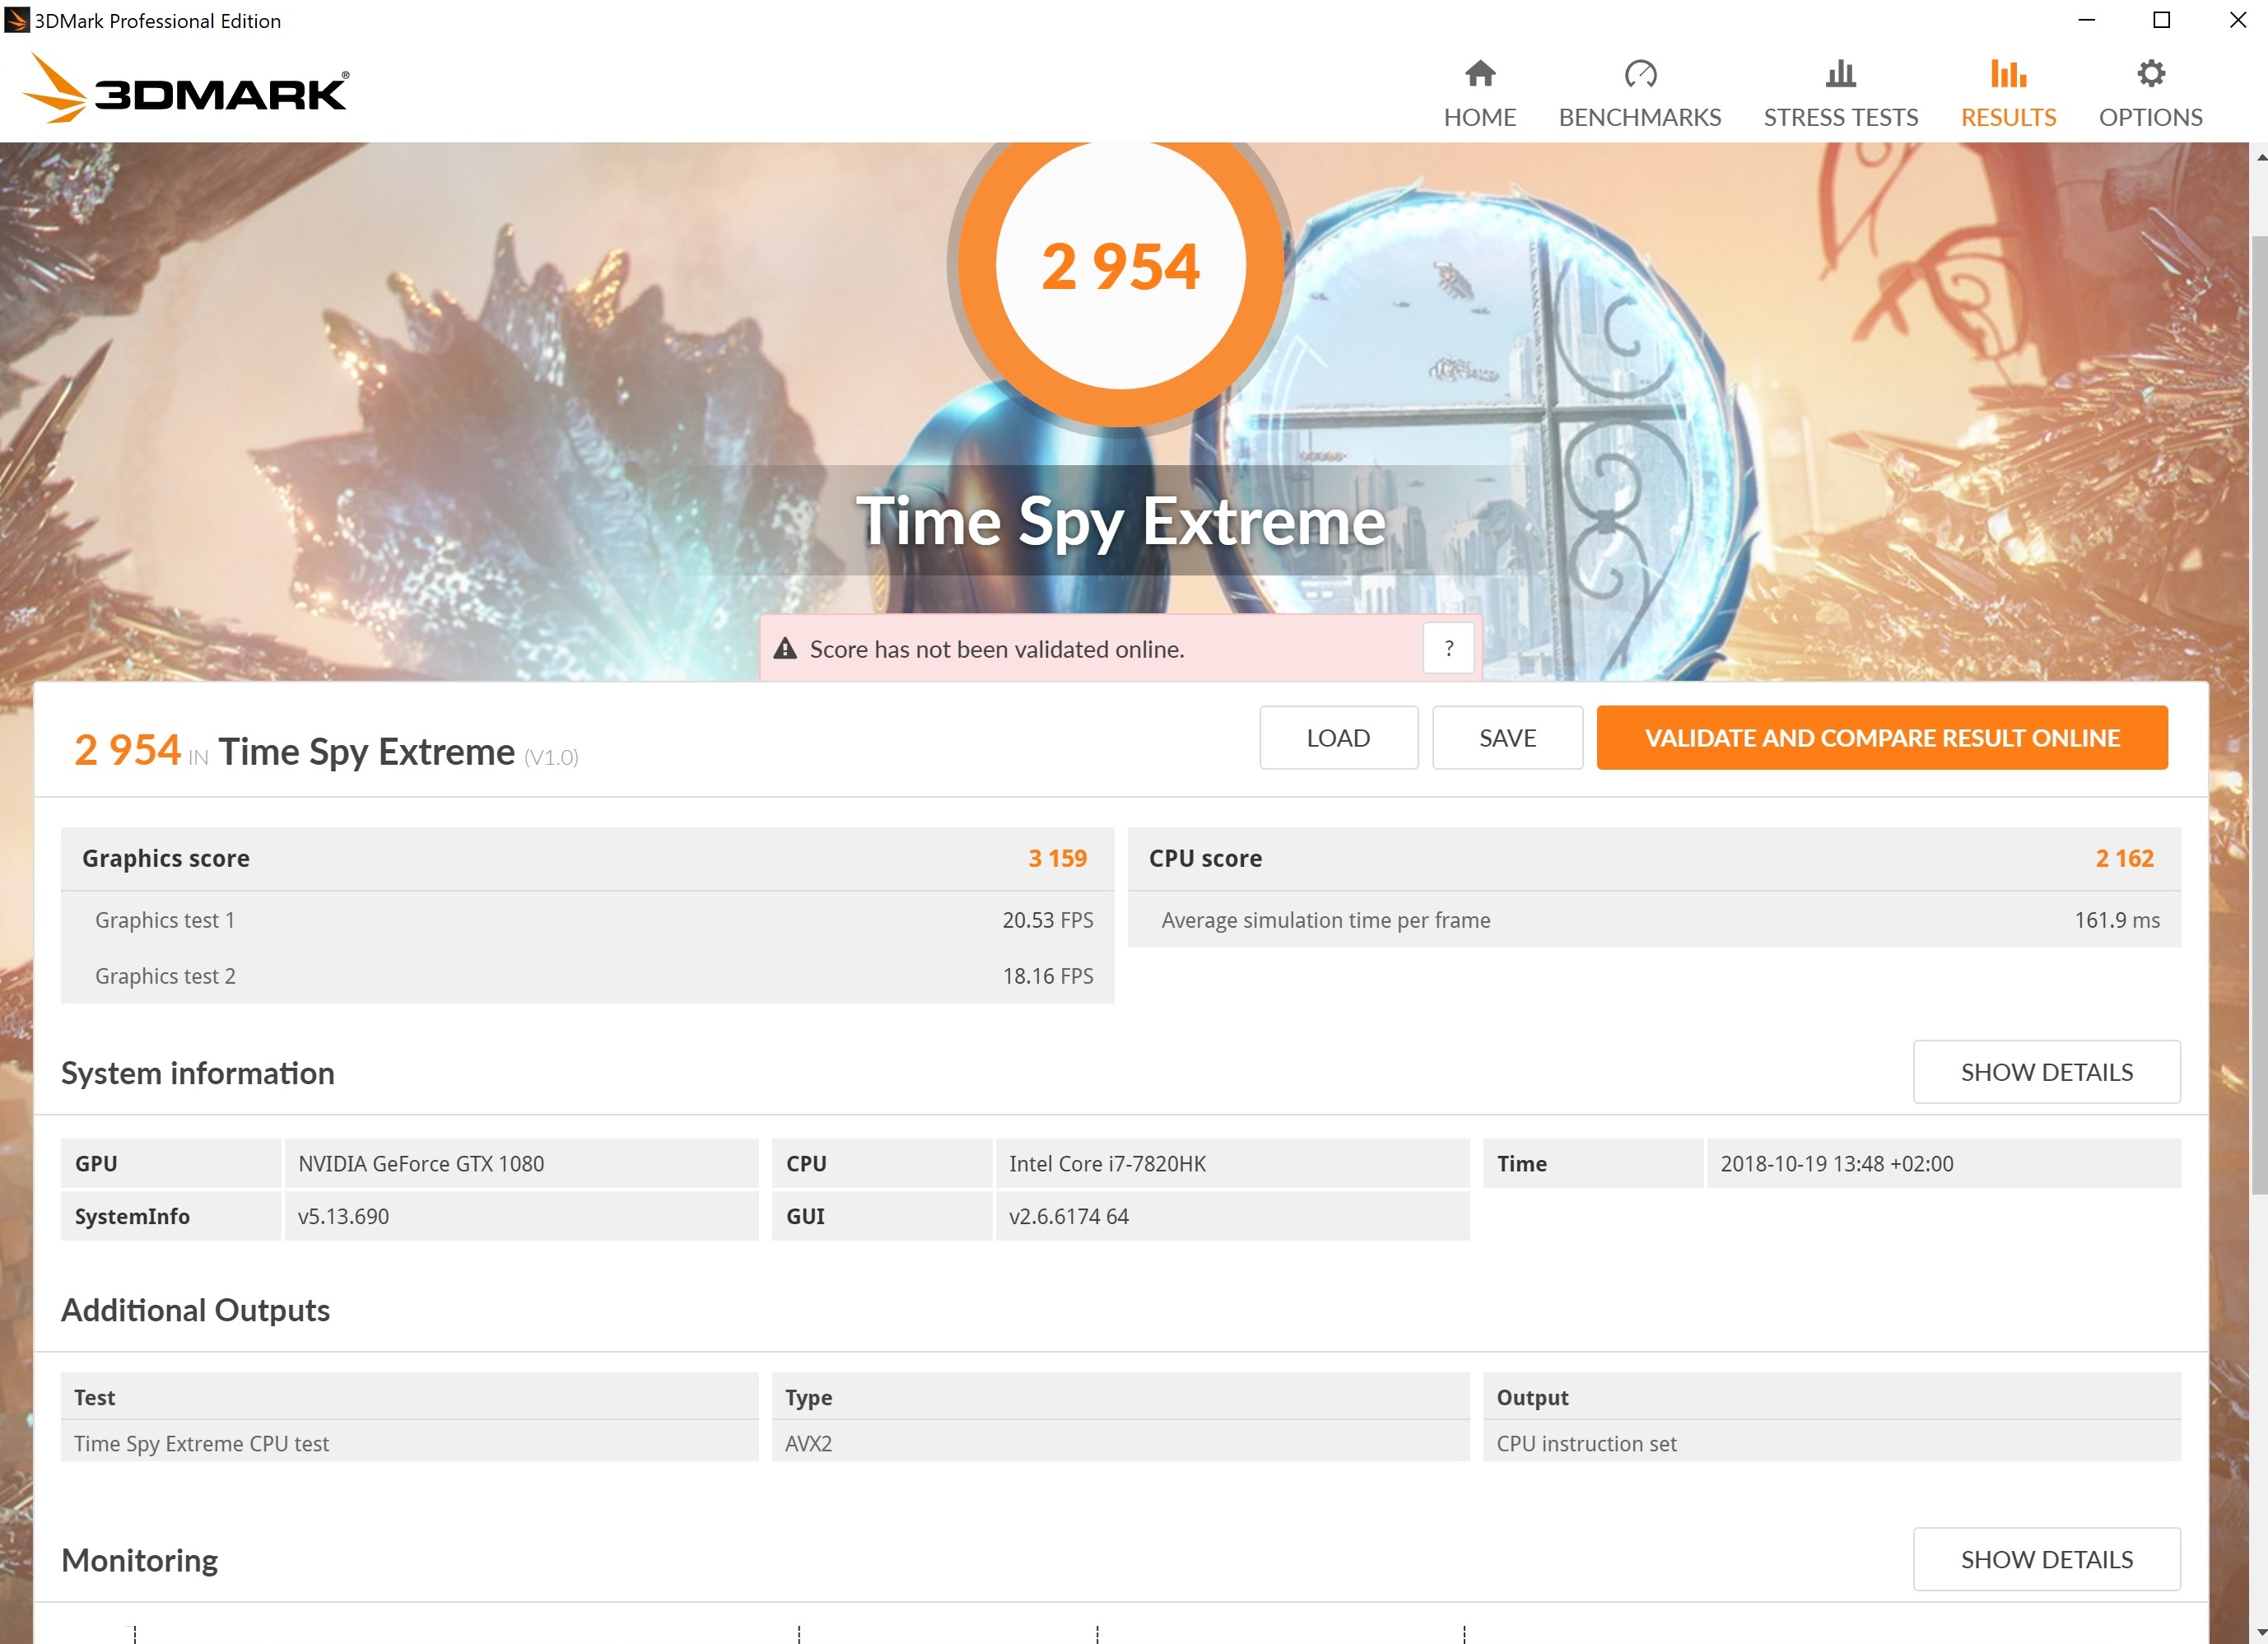Image resolution: width=2268 pixels, height=1644 pixels.
Task: Click the orange Results bars icon
Action: click(x=2007, y=74)
